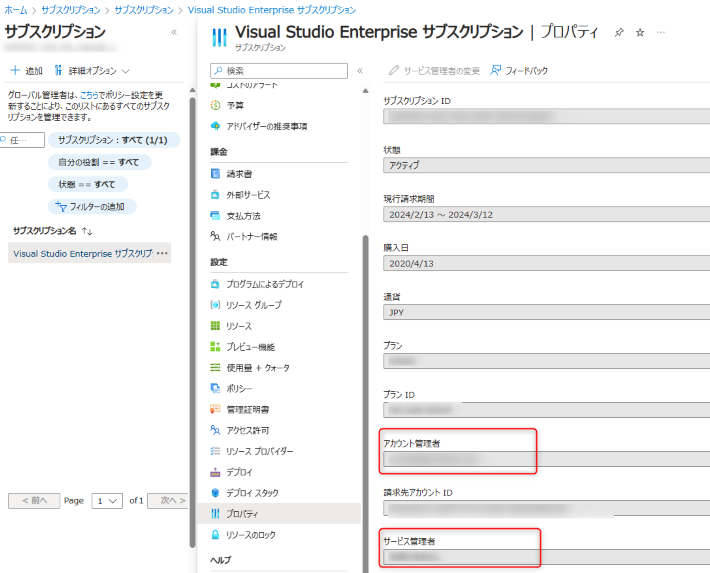Add a filter with フィルターの追加

pos(92,206)
